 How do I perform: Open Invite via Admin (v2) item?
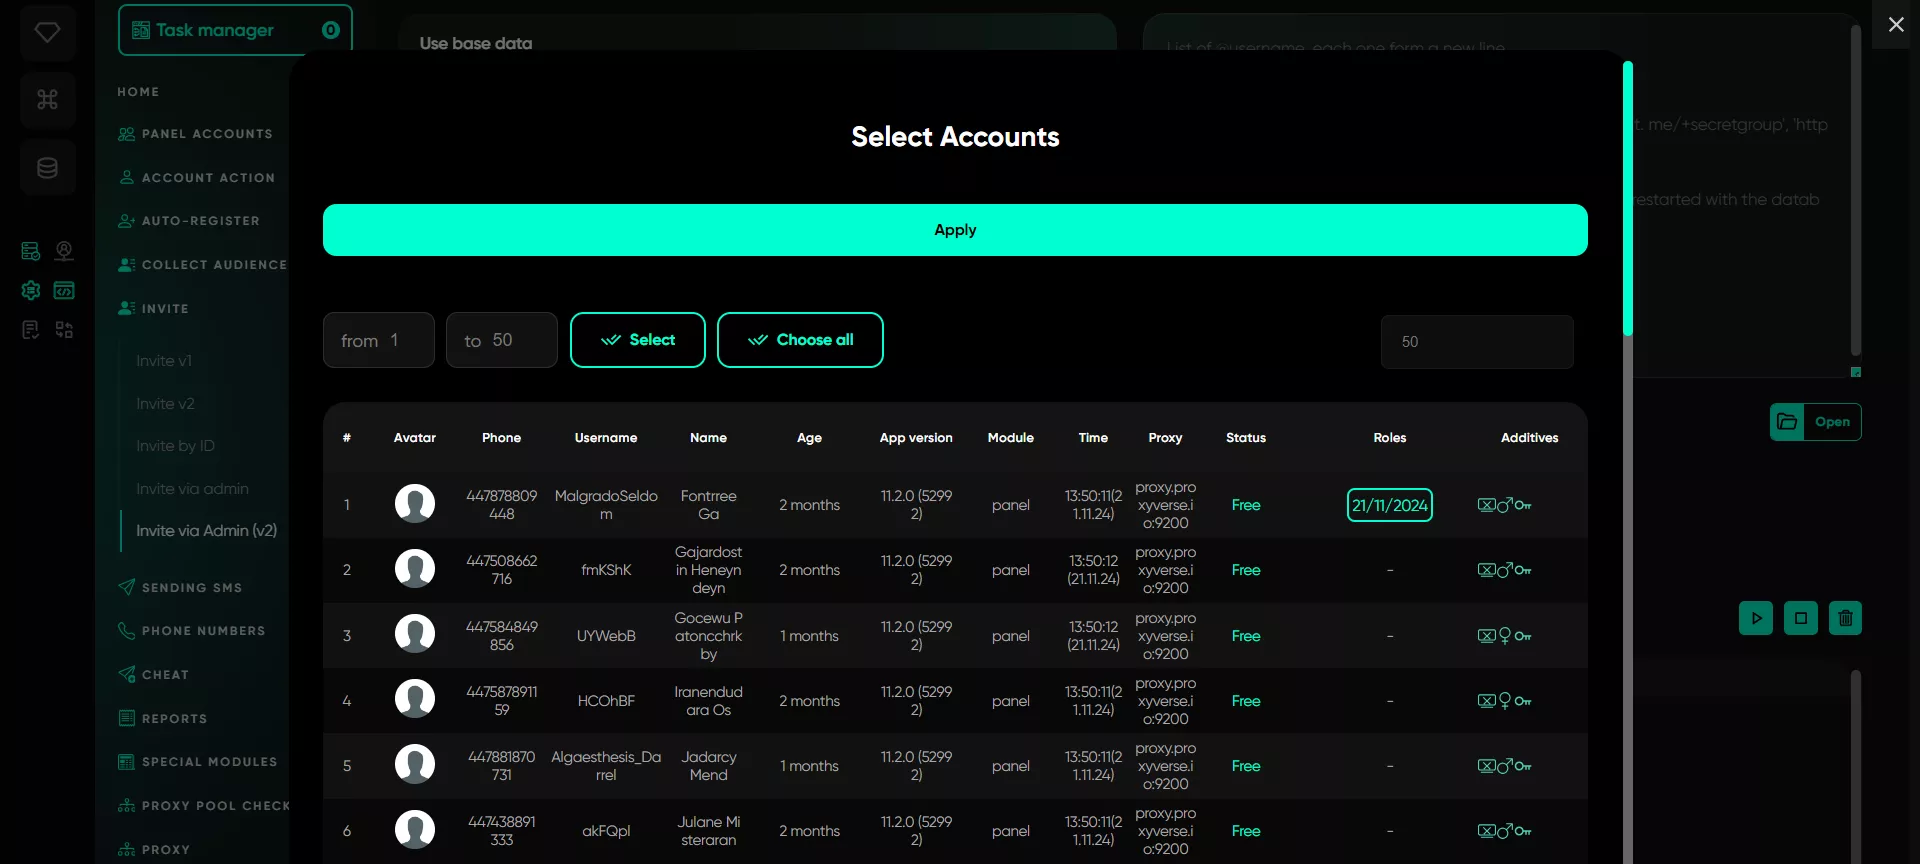point(206,530)
